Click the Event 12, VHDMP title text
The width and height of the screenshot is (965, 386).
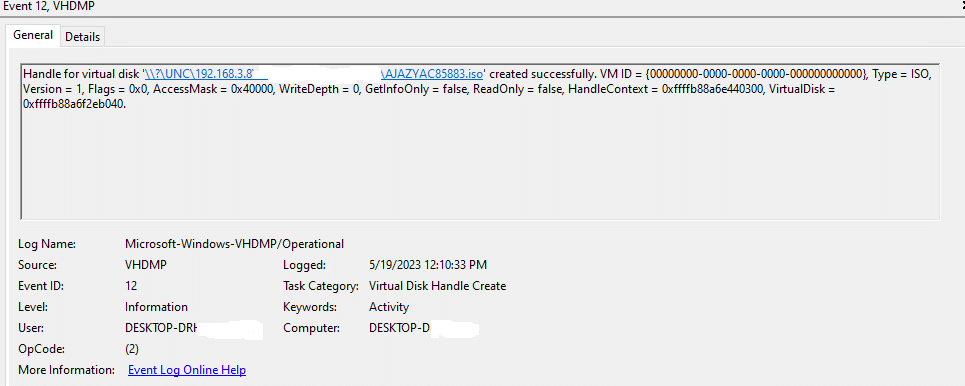pos(49,6)
